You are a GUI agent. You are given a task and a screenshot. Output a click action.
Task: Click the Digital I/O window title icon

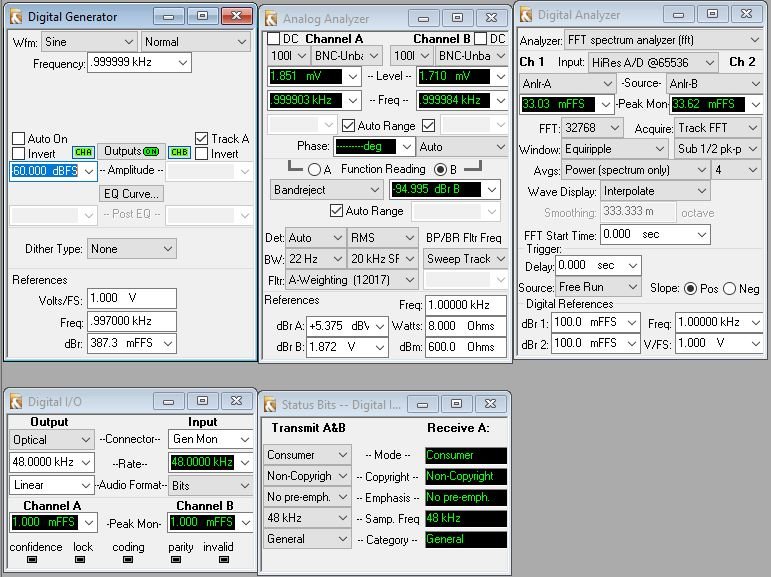[16, 402]
